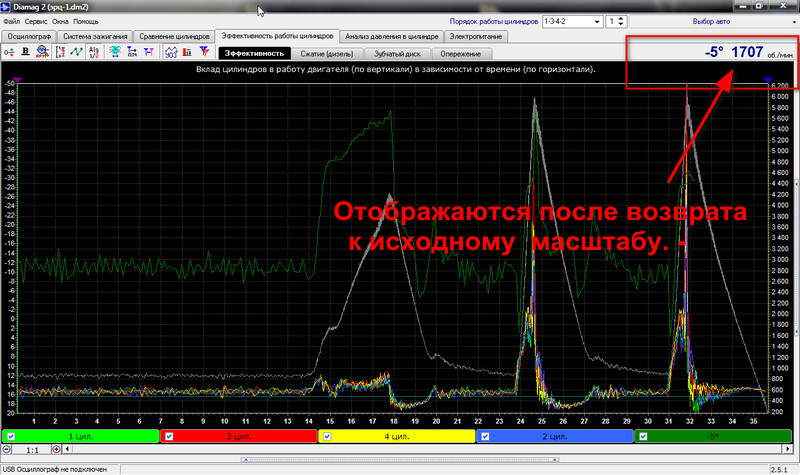800x475 pixels.
Task: Expand the Выбор авто dropdown
Action: tap(794, 22)
